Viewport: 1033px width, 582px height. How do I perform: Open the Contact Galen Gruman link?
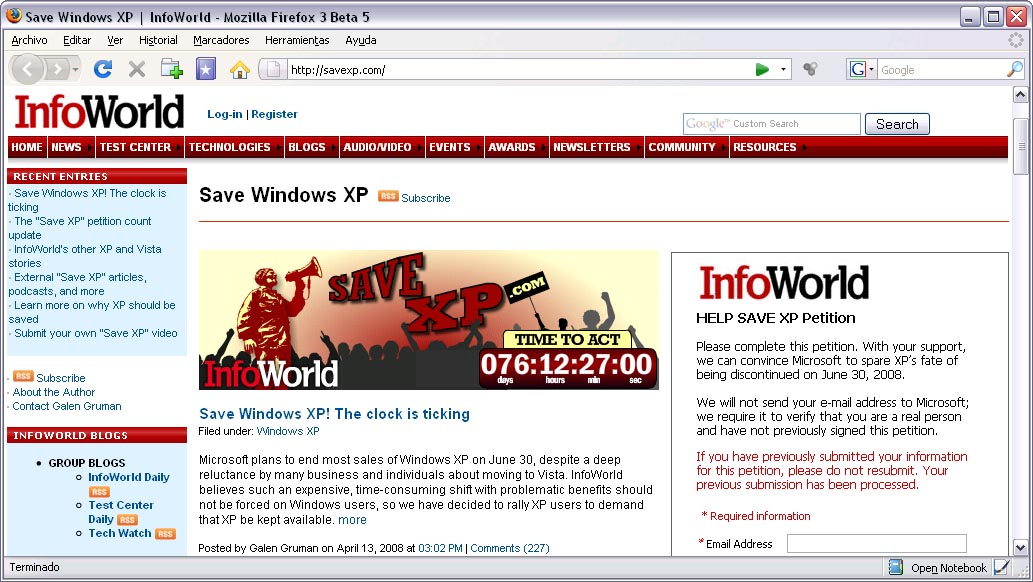point(67,406)
